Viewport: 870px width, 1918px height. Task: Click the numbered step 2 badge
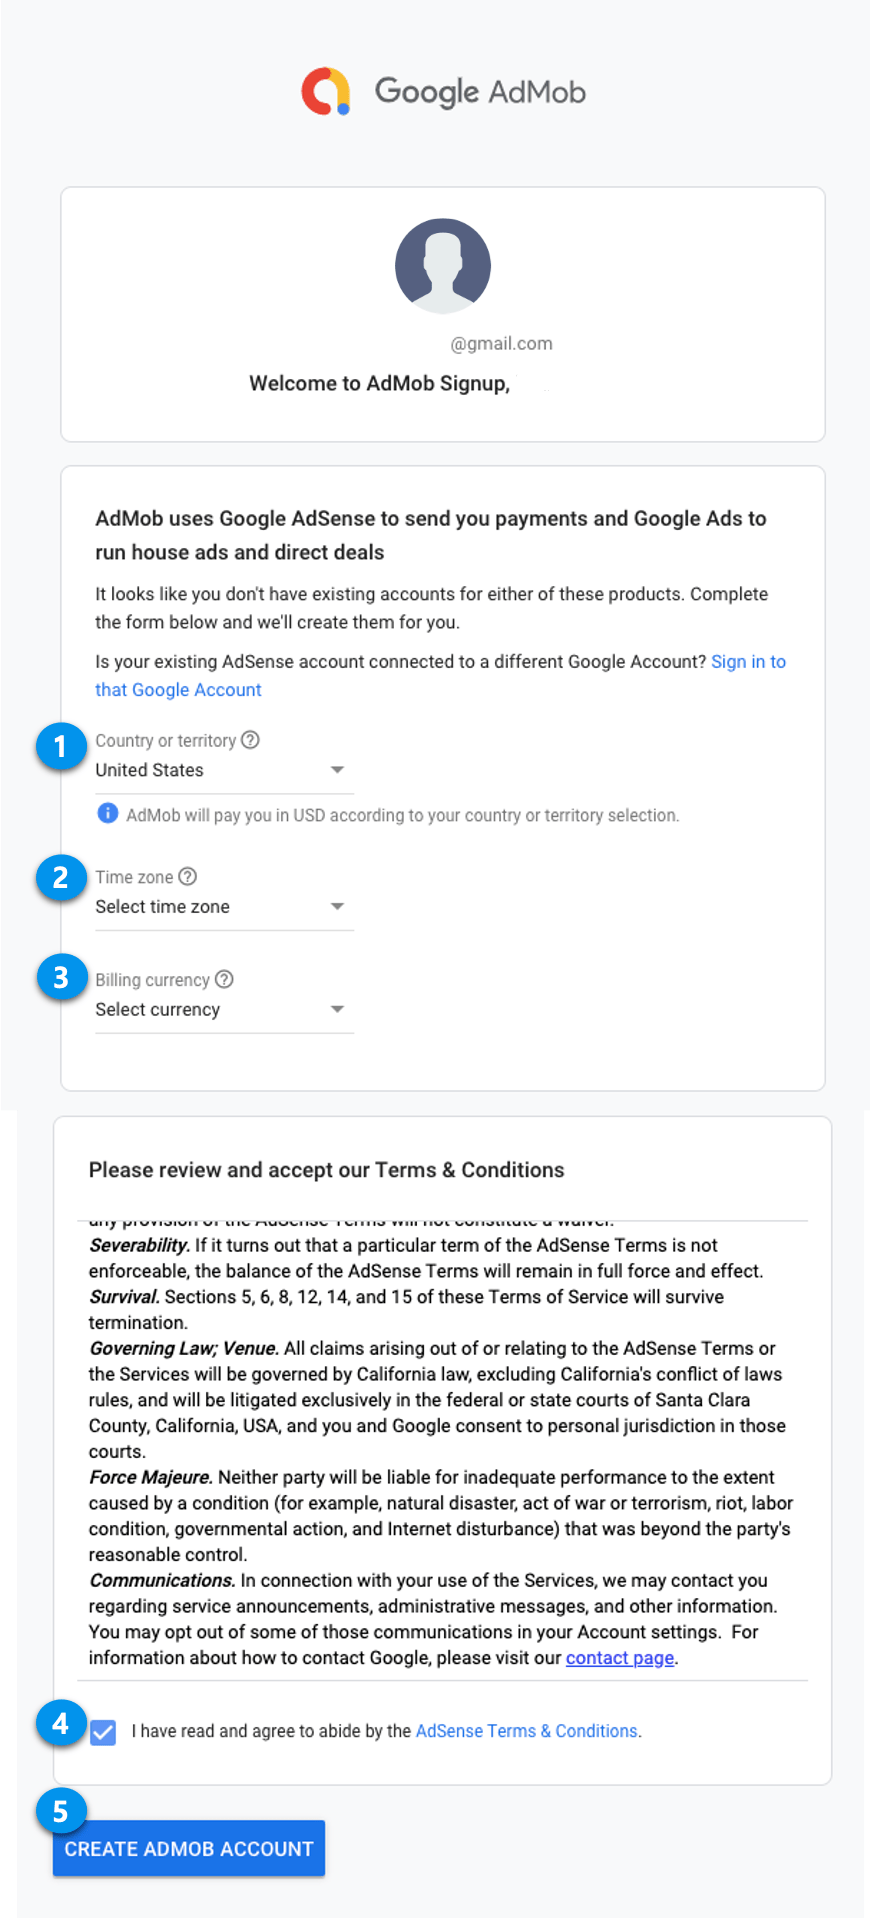60,878
